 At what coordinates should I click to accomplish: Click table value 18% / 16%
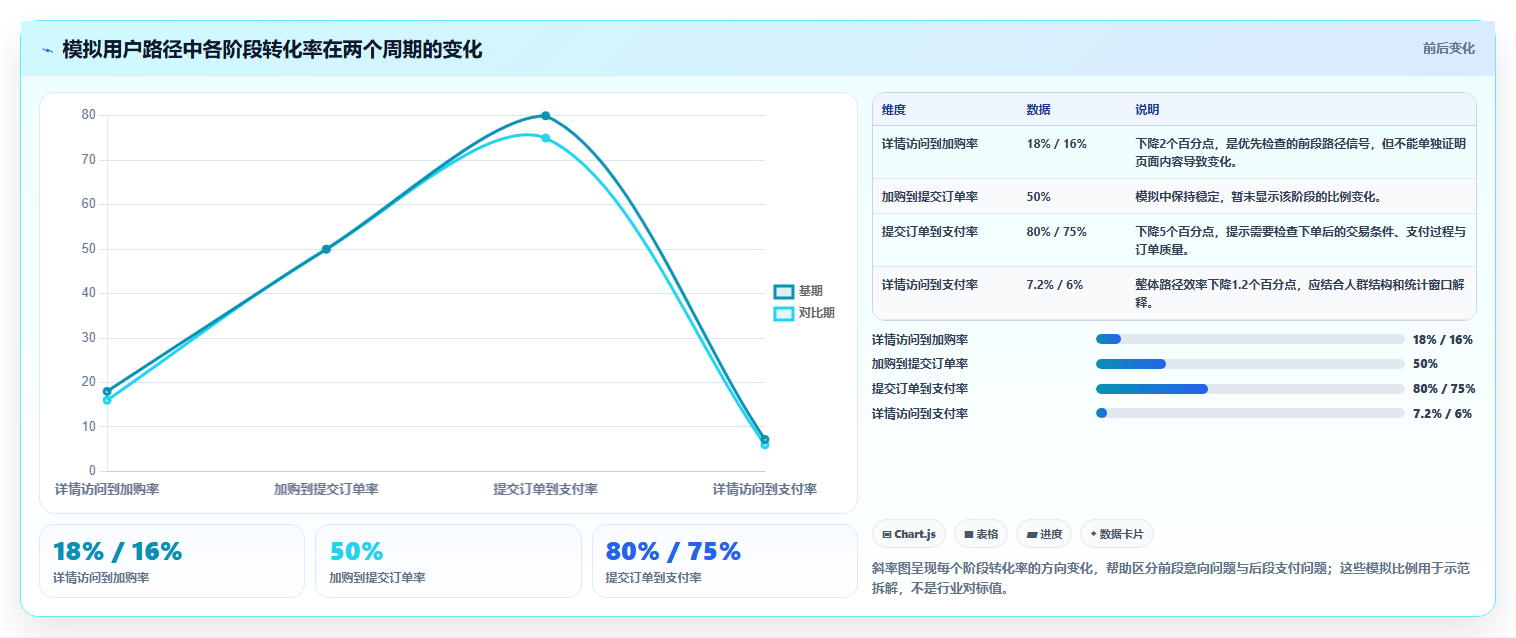[1056, 144]
